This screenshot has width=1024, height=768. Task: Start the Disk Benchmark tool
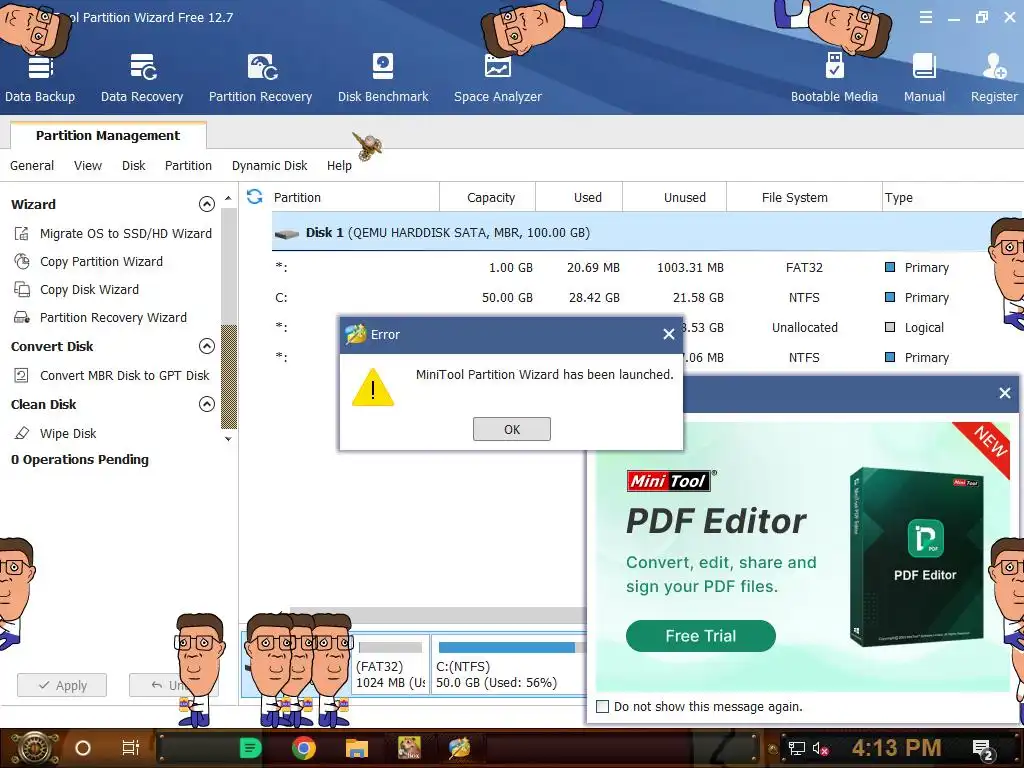pyautogui.click(x=383, y=78)
